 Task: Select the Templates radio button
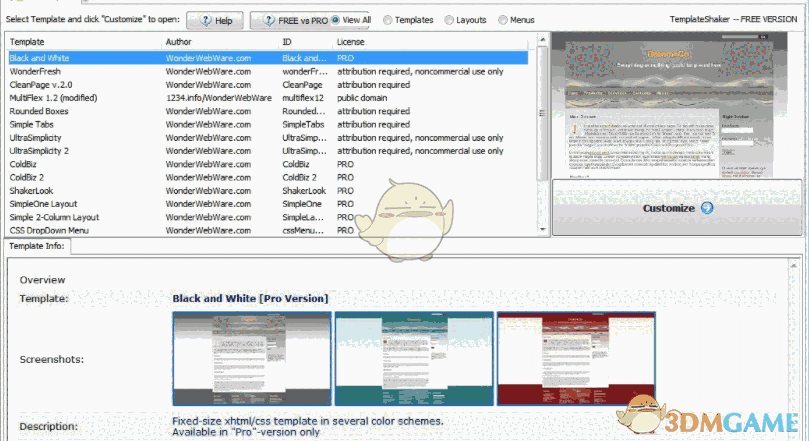point(388,20)
